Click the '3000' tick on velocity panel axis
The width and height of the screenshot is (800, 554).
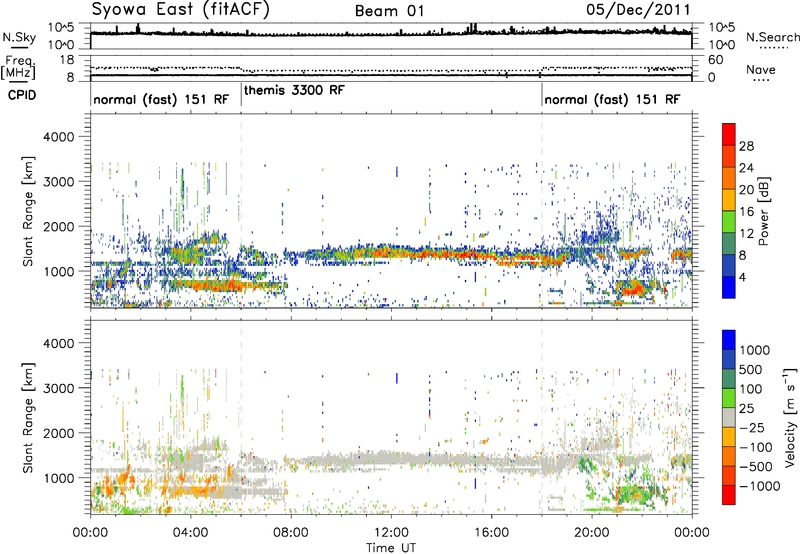tap(58, 388)
